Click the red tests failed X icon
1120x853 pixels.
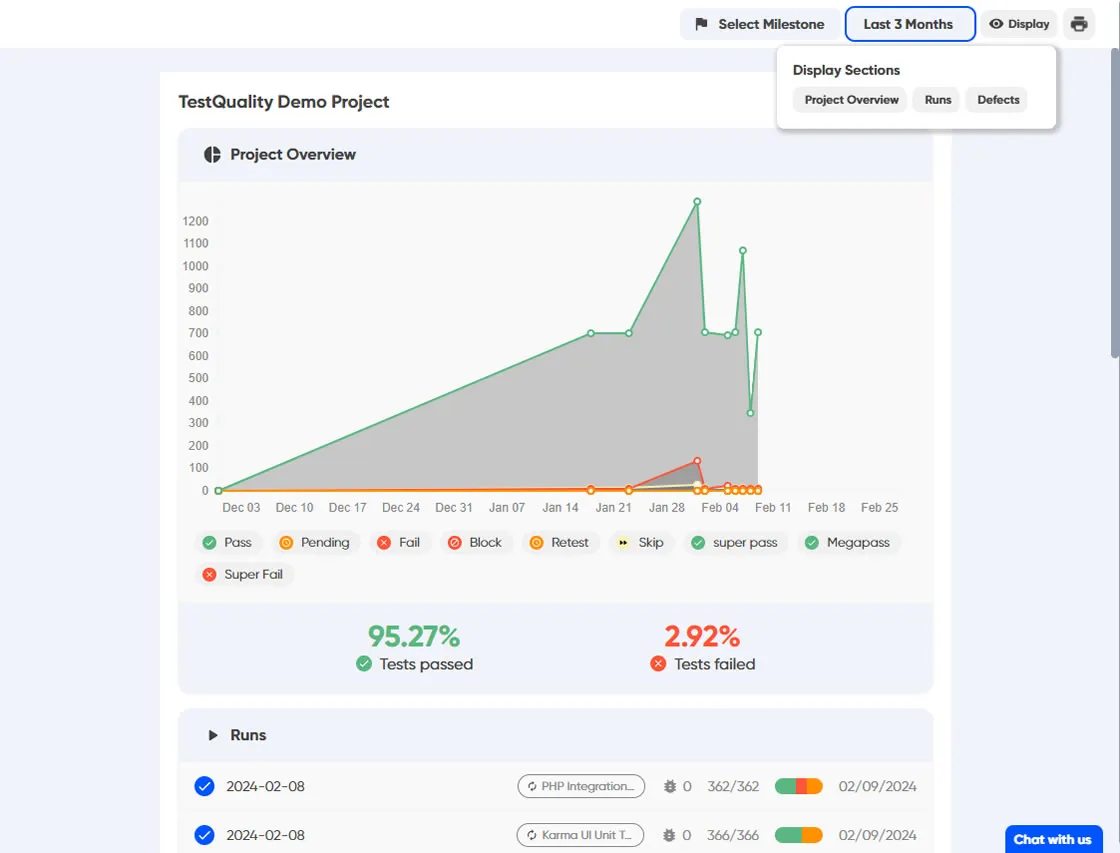pos(658,664)
